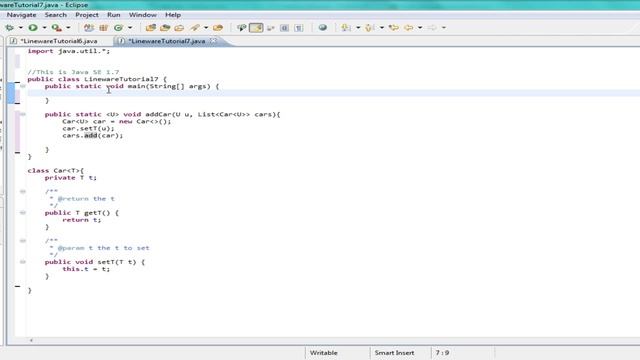Click the 'car.setT(u);' line
Image resolution: width=640 pixels, height=360 pixels.
[x=88, y=129]
